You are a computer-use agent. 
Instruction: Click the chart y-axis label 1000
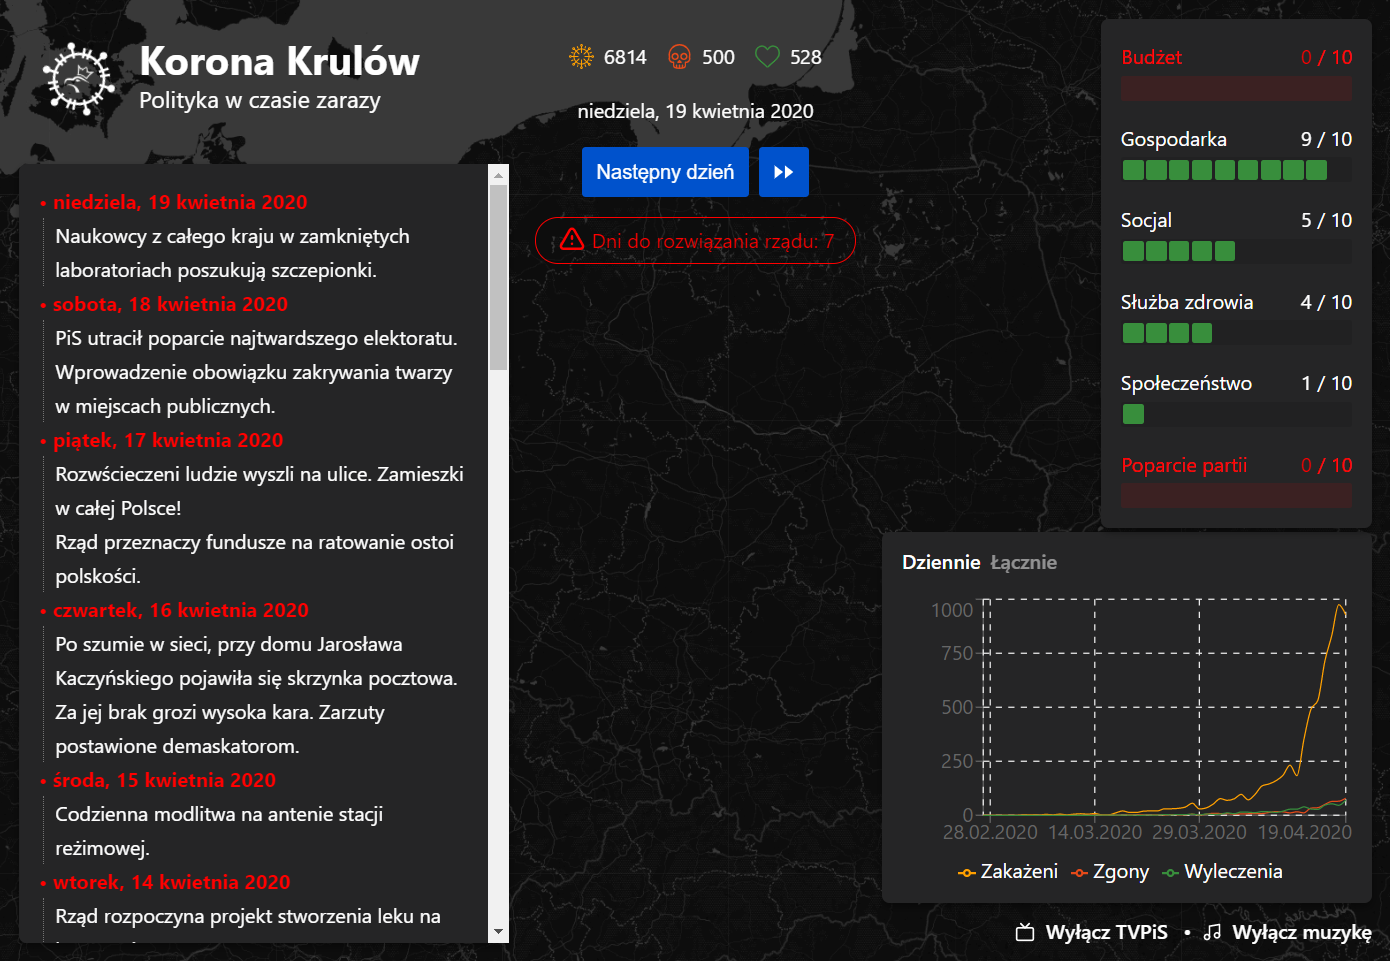point(952,610)
